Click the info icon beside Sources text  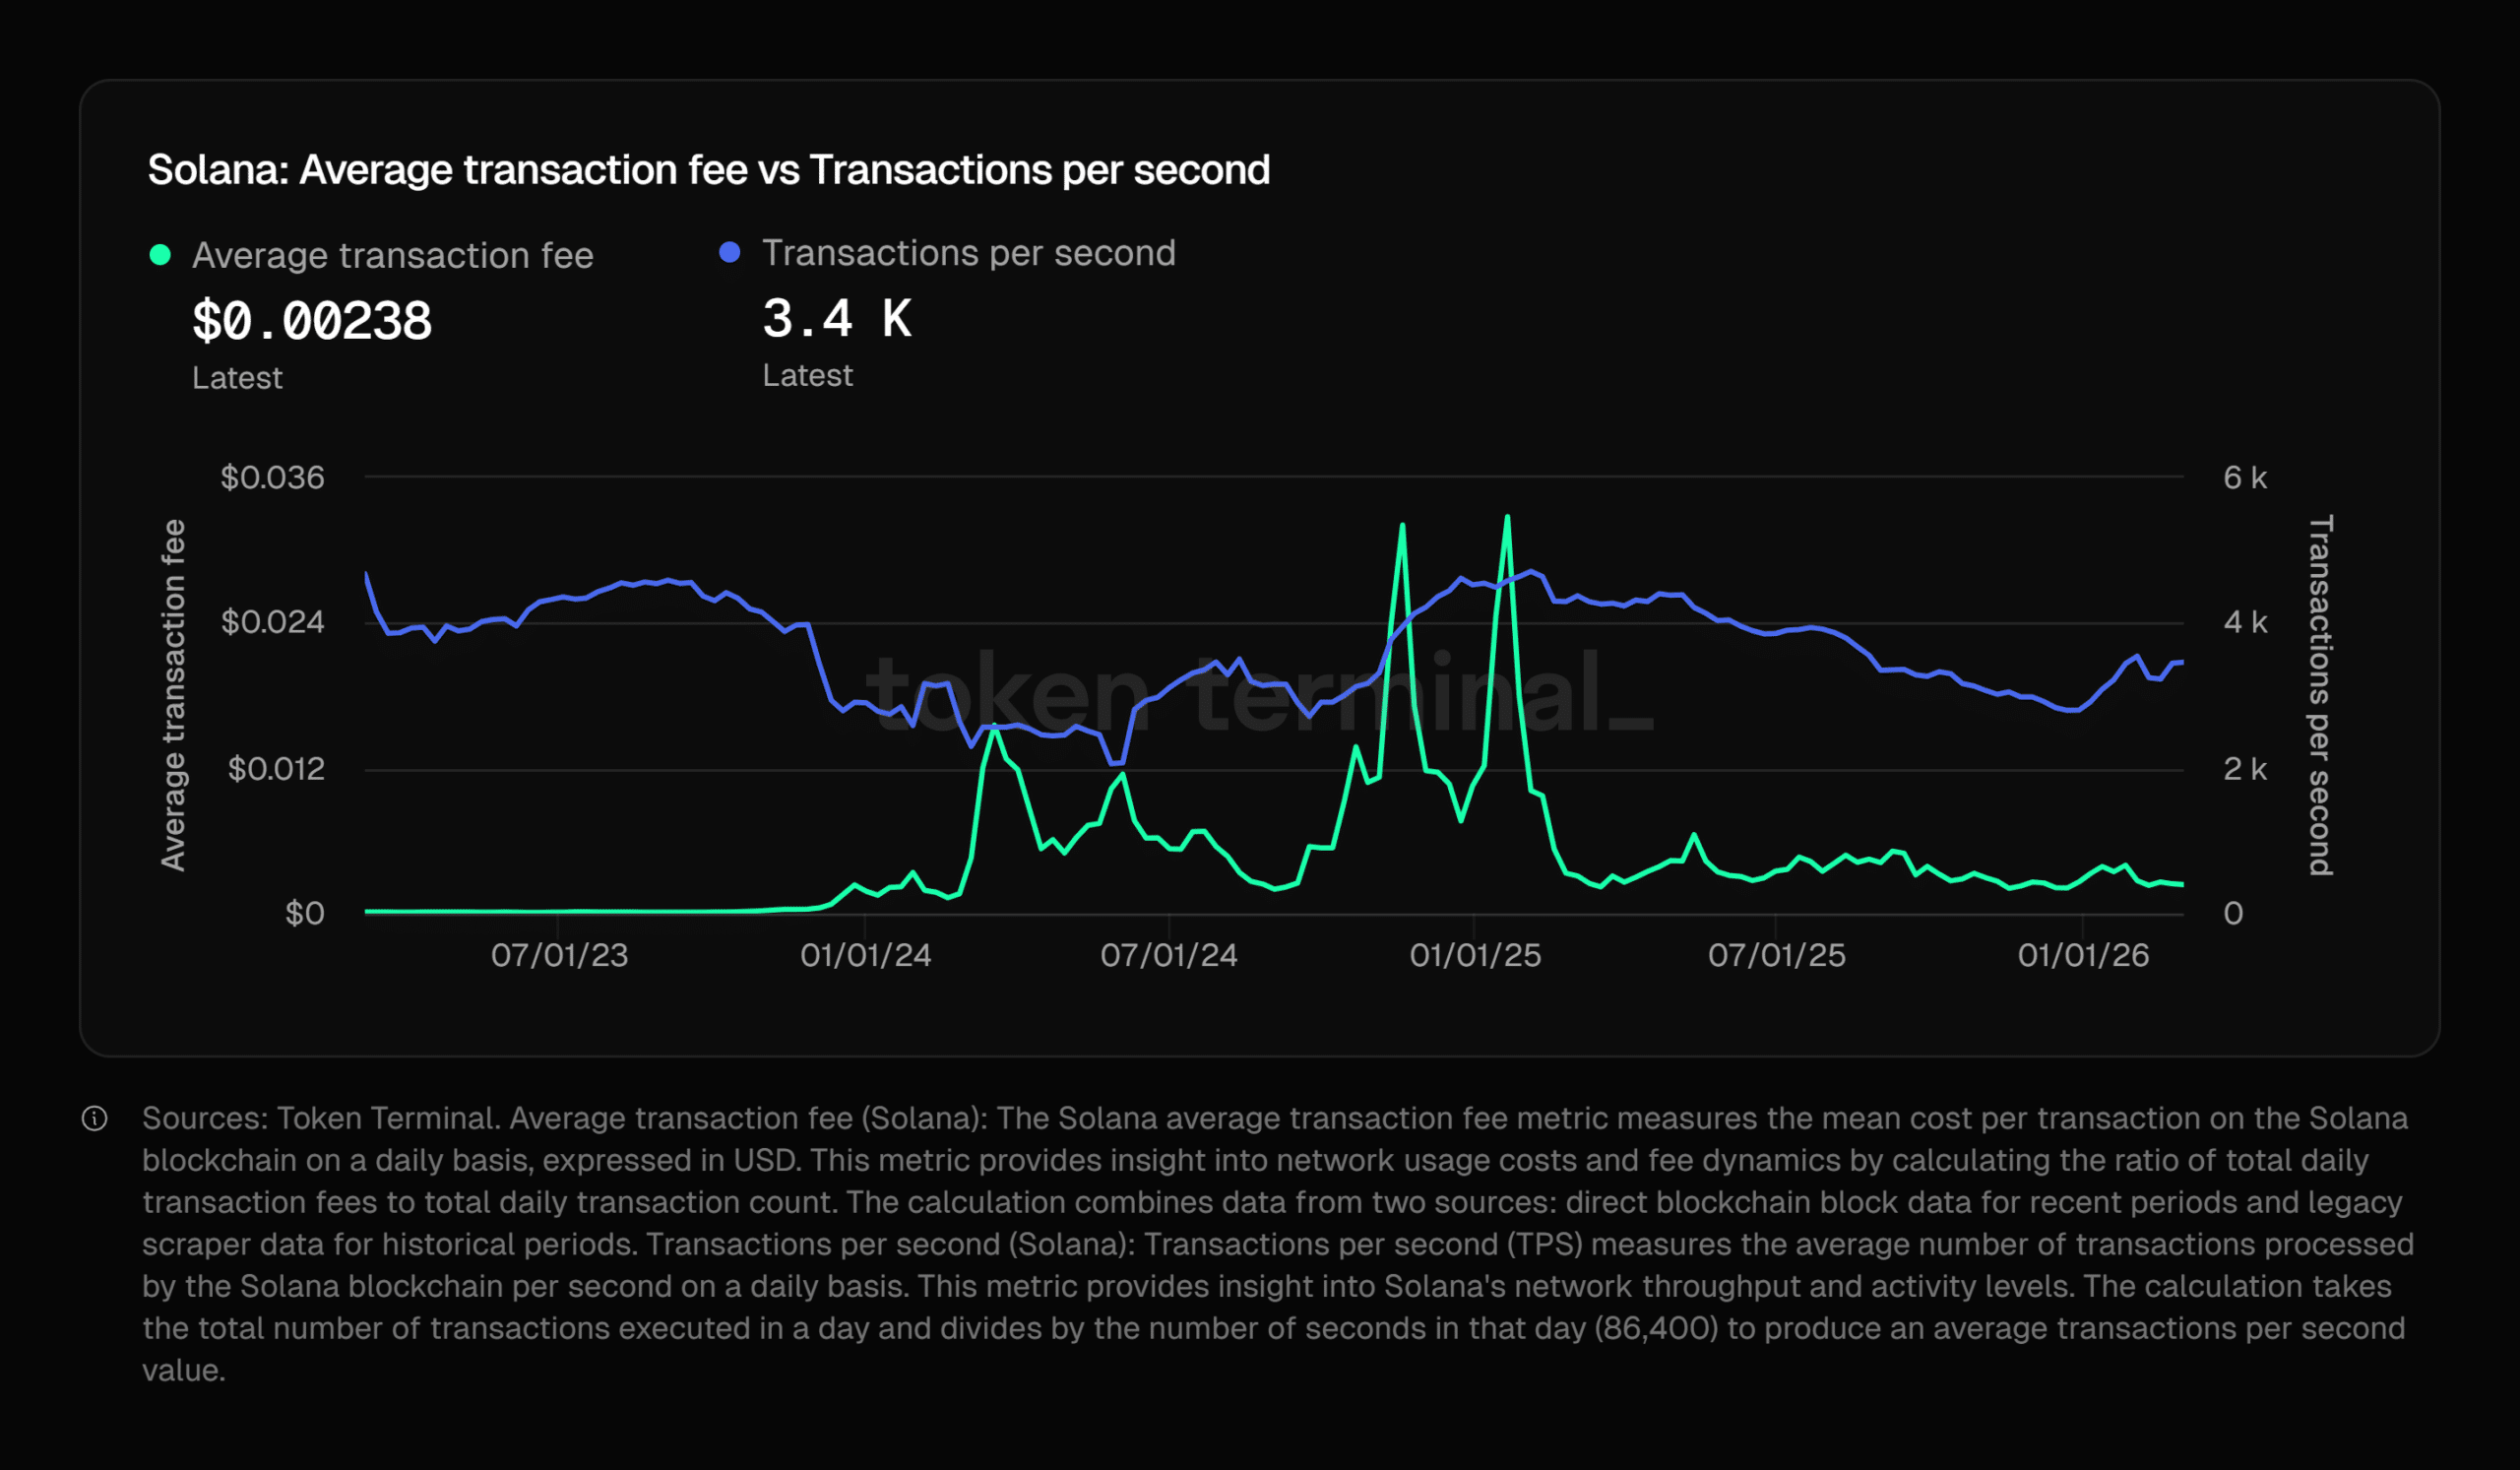click(95, 1118)
